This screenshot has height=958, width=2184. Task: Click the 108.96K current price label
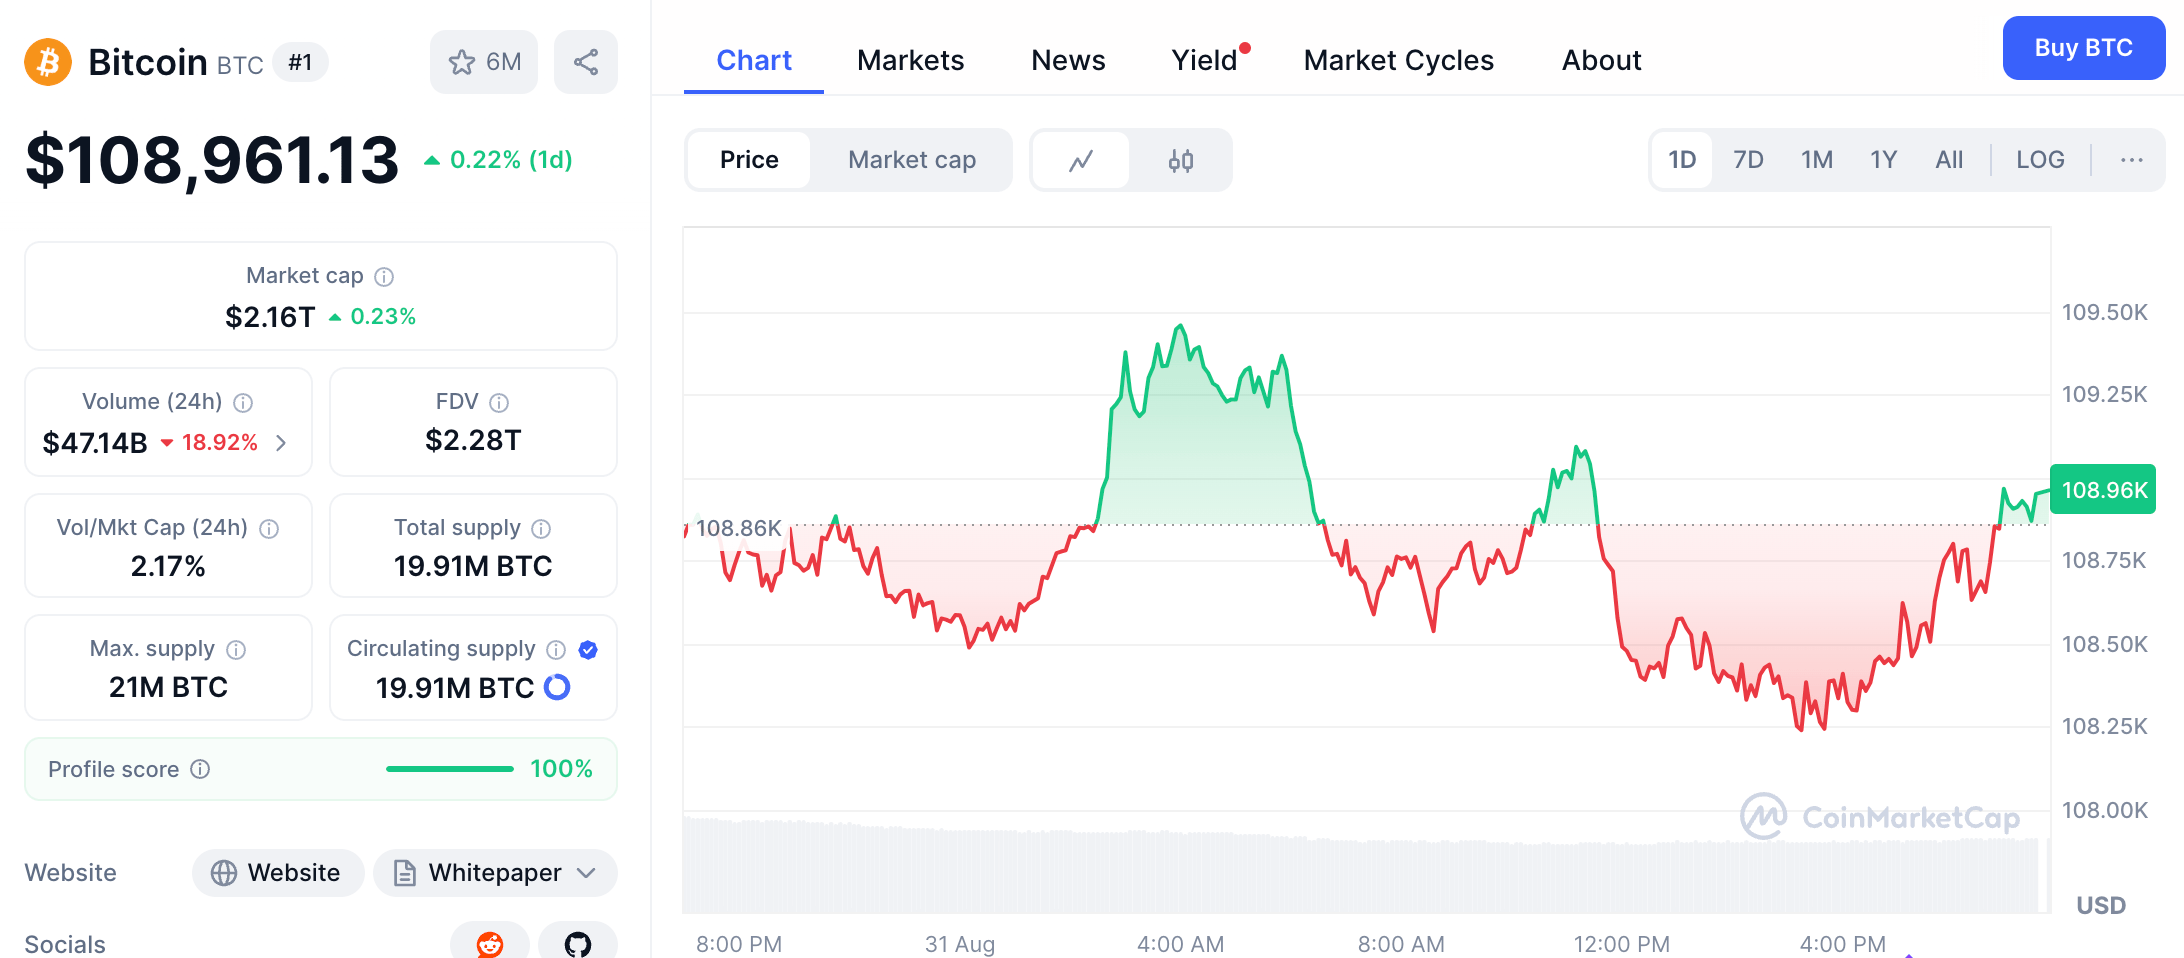point(2103,490)
